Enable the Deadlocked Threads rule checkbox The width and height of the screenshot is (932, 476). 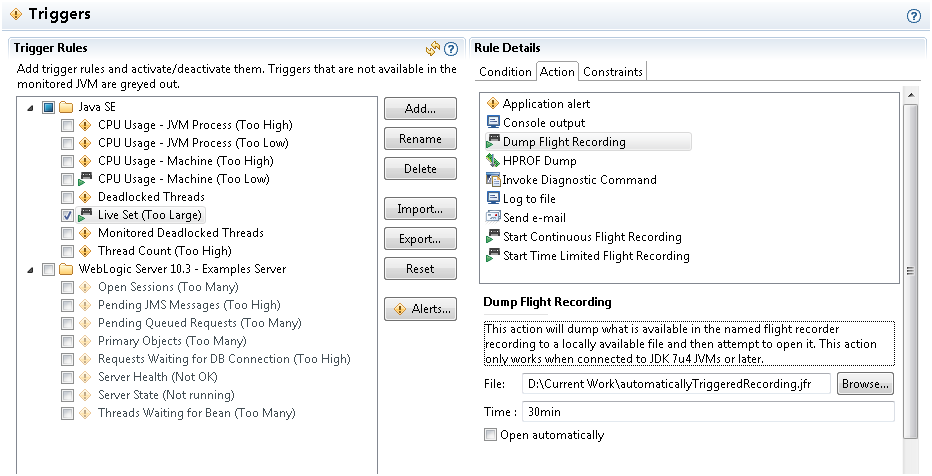coord(67,197)
